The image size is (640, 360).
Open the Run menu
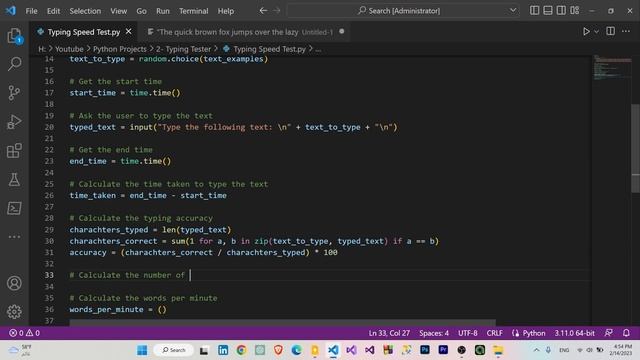tap(163, 11)
